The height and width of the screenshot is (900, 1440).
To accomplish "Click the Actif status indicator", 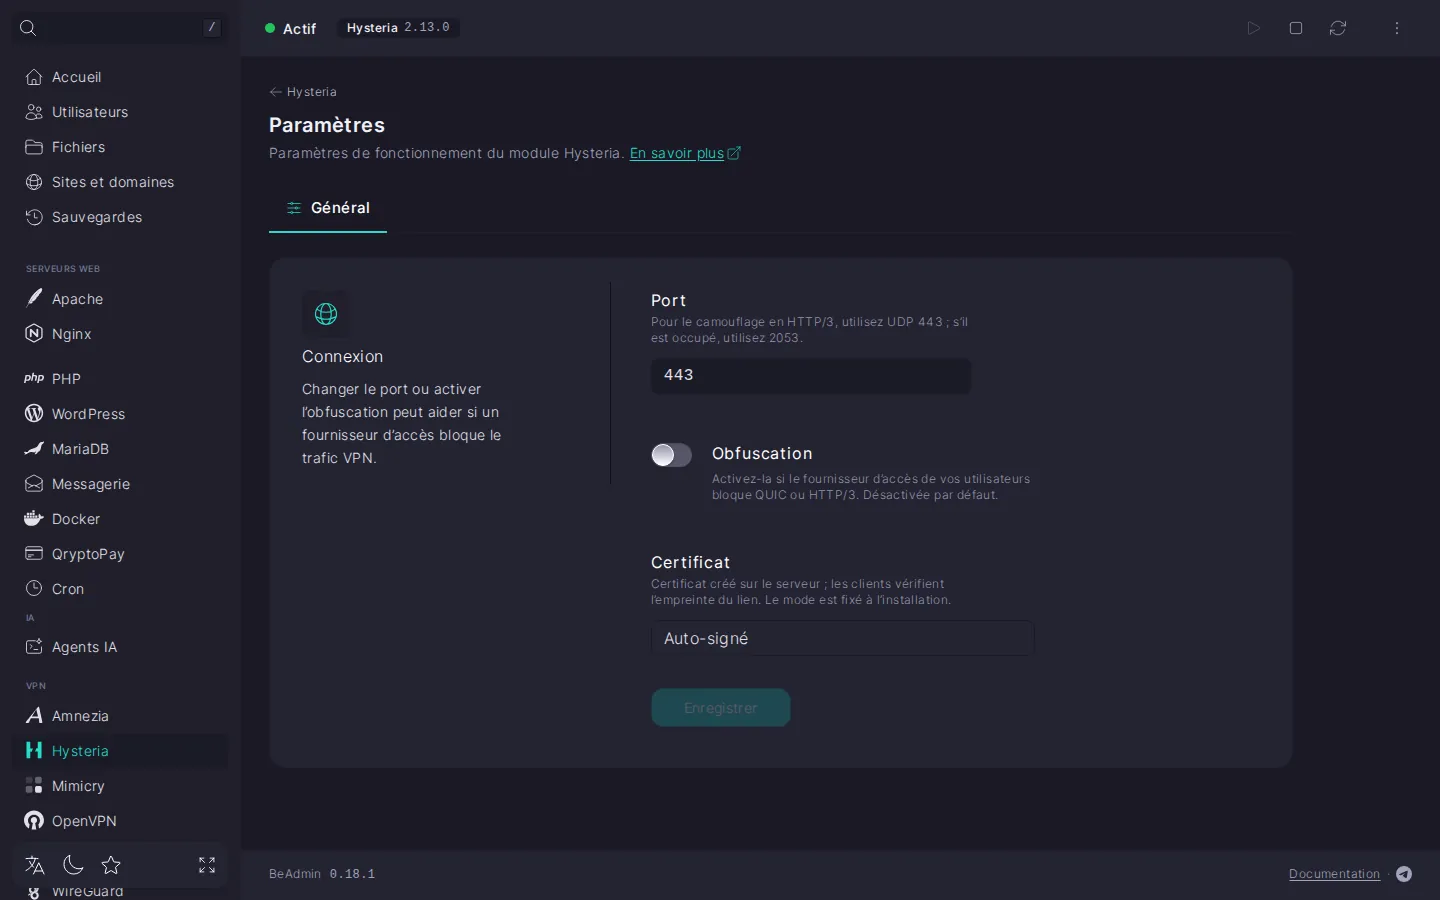I will tap(291, 29).
